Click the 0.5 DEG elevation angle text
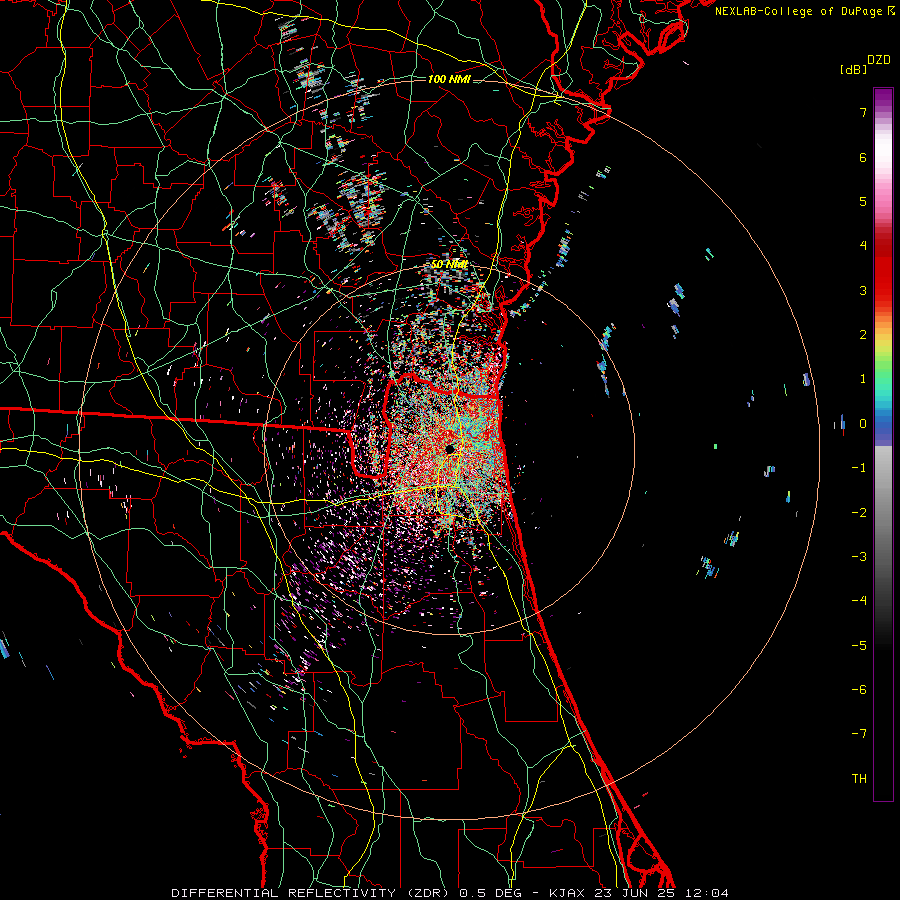 [x=491, y=893]
